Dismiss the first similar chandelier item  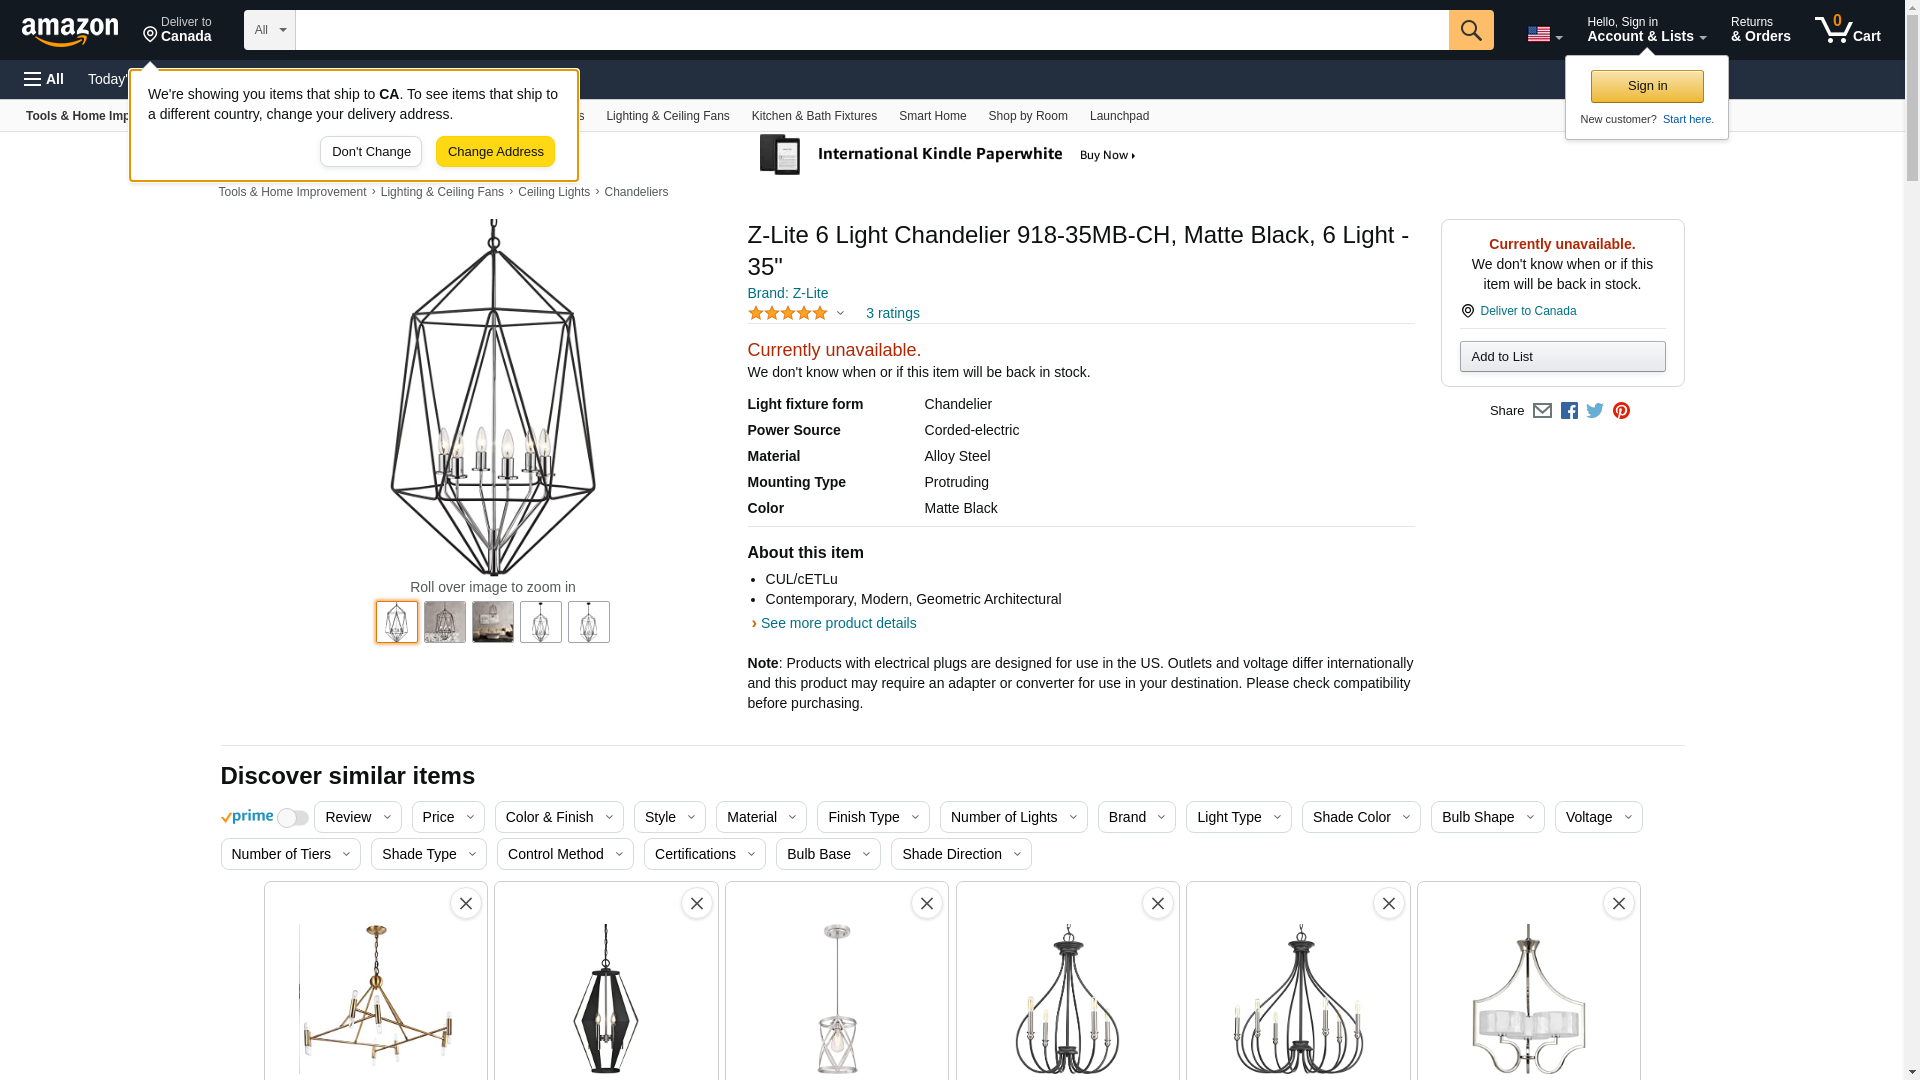click(466, 904)
